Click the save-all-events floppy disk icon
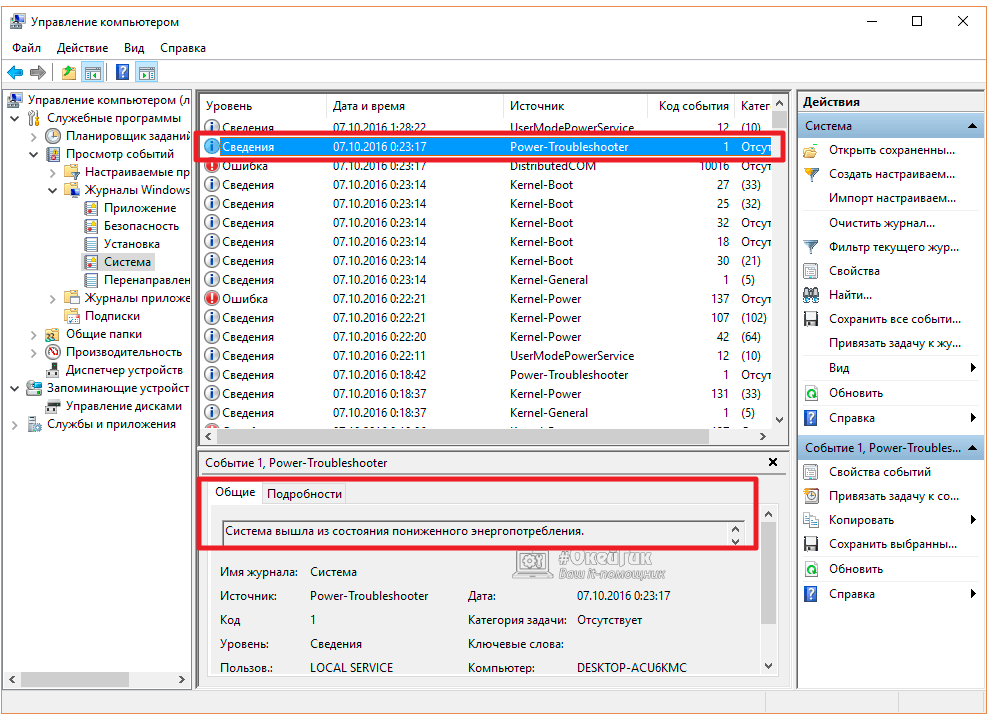Screen dimensions: 990x721 coord(812,319)
